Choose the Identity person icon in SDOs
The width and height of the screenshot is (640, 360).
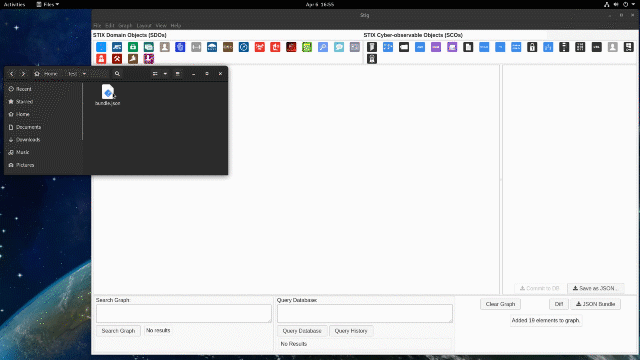[164, 47]
